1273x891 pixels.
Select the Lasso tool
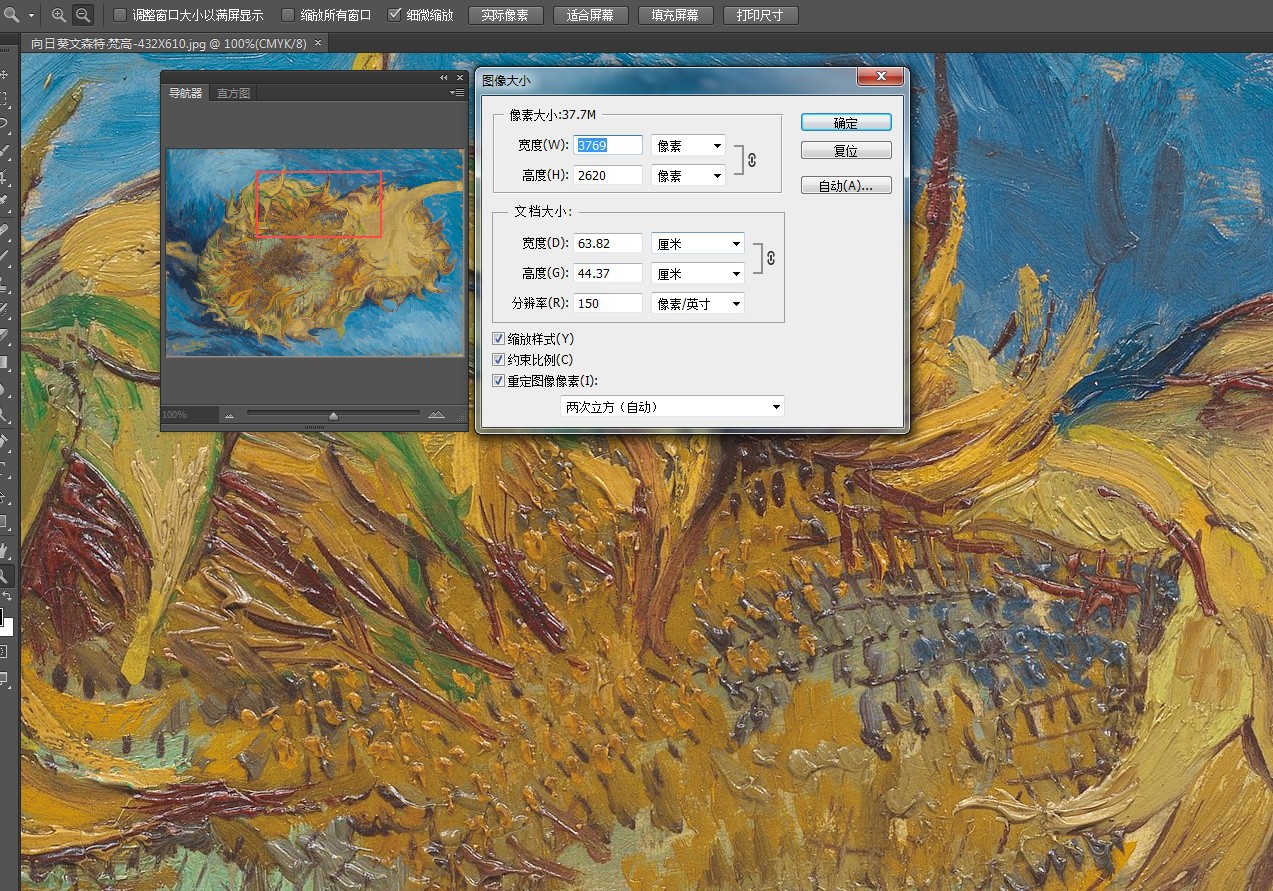tap(5, 125)
